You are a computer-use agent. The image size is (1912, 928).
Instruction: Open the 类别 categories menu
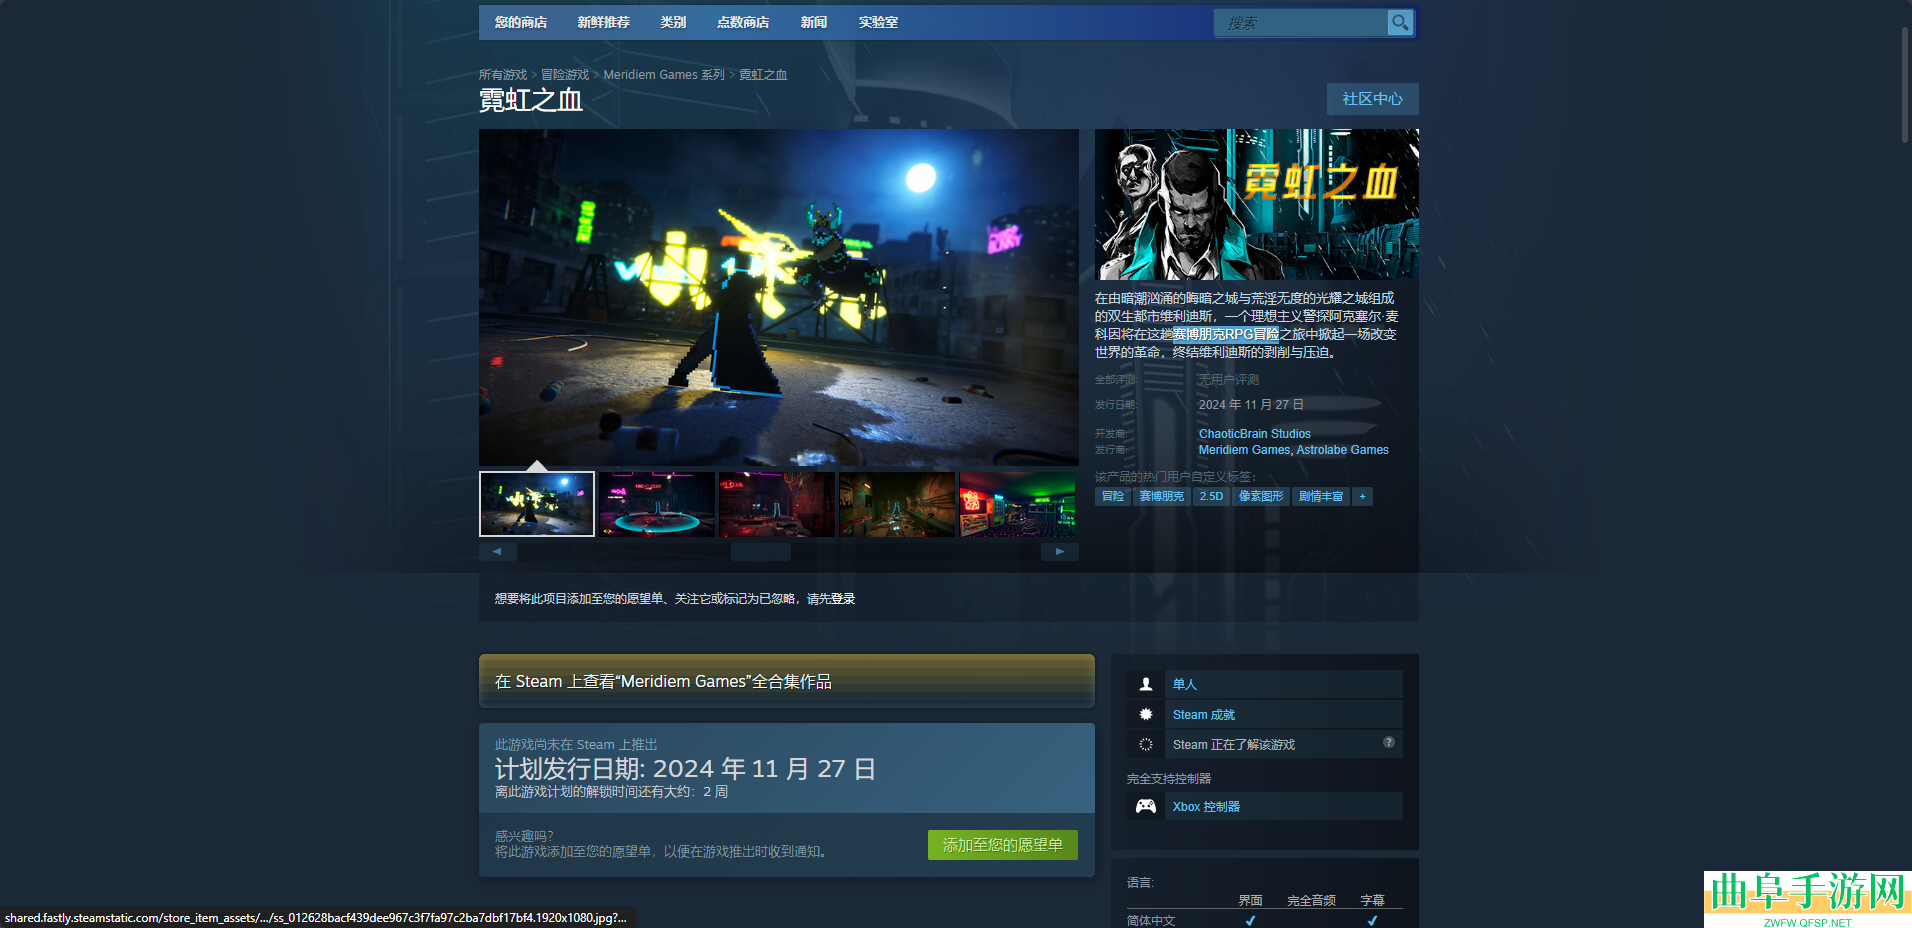673,22
